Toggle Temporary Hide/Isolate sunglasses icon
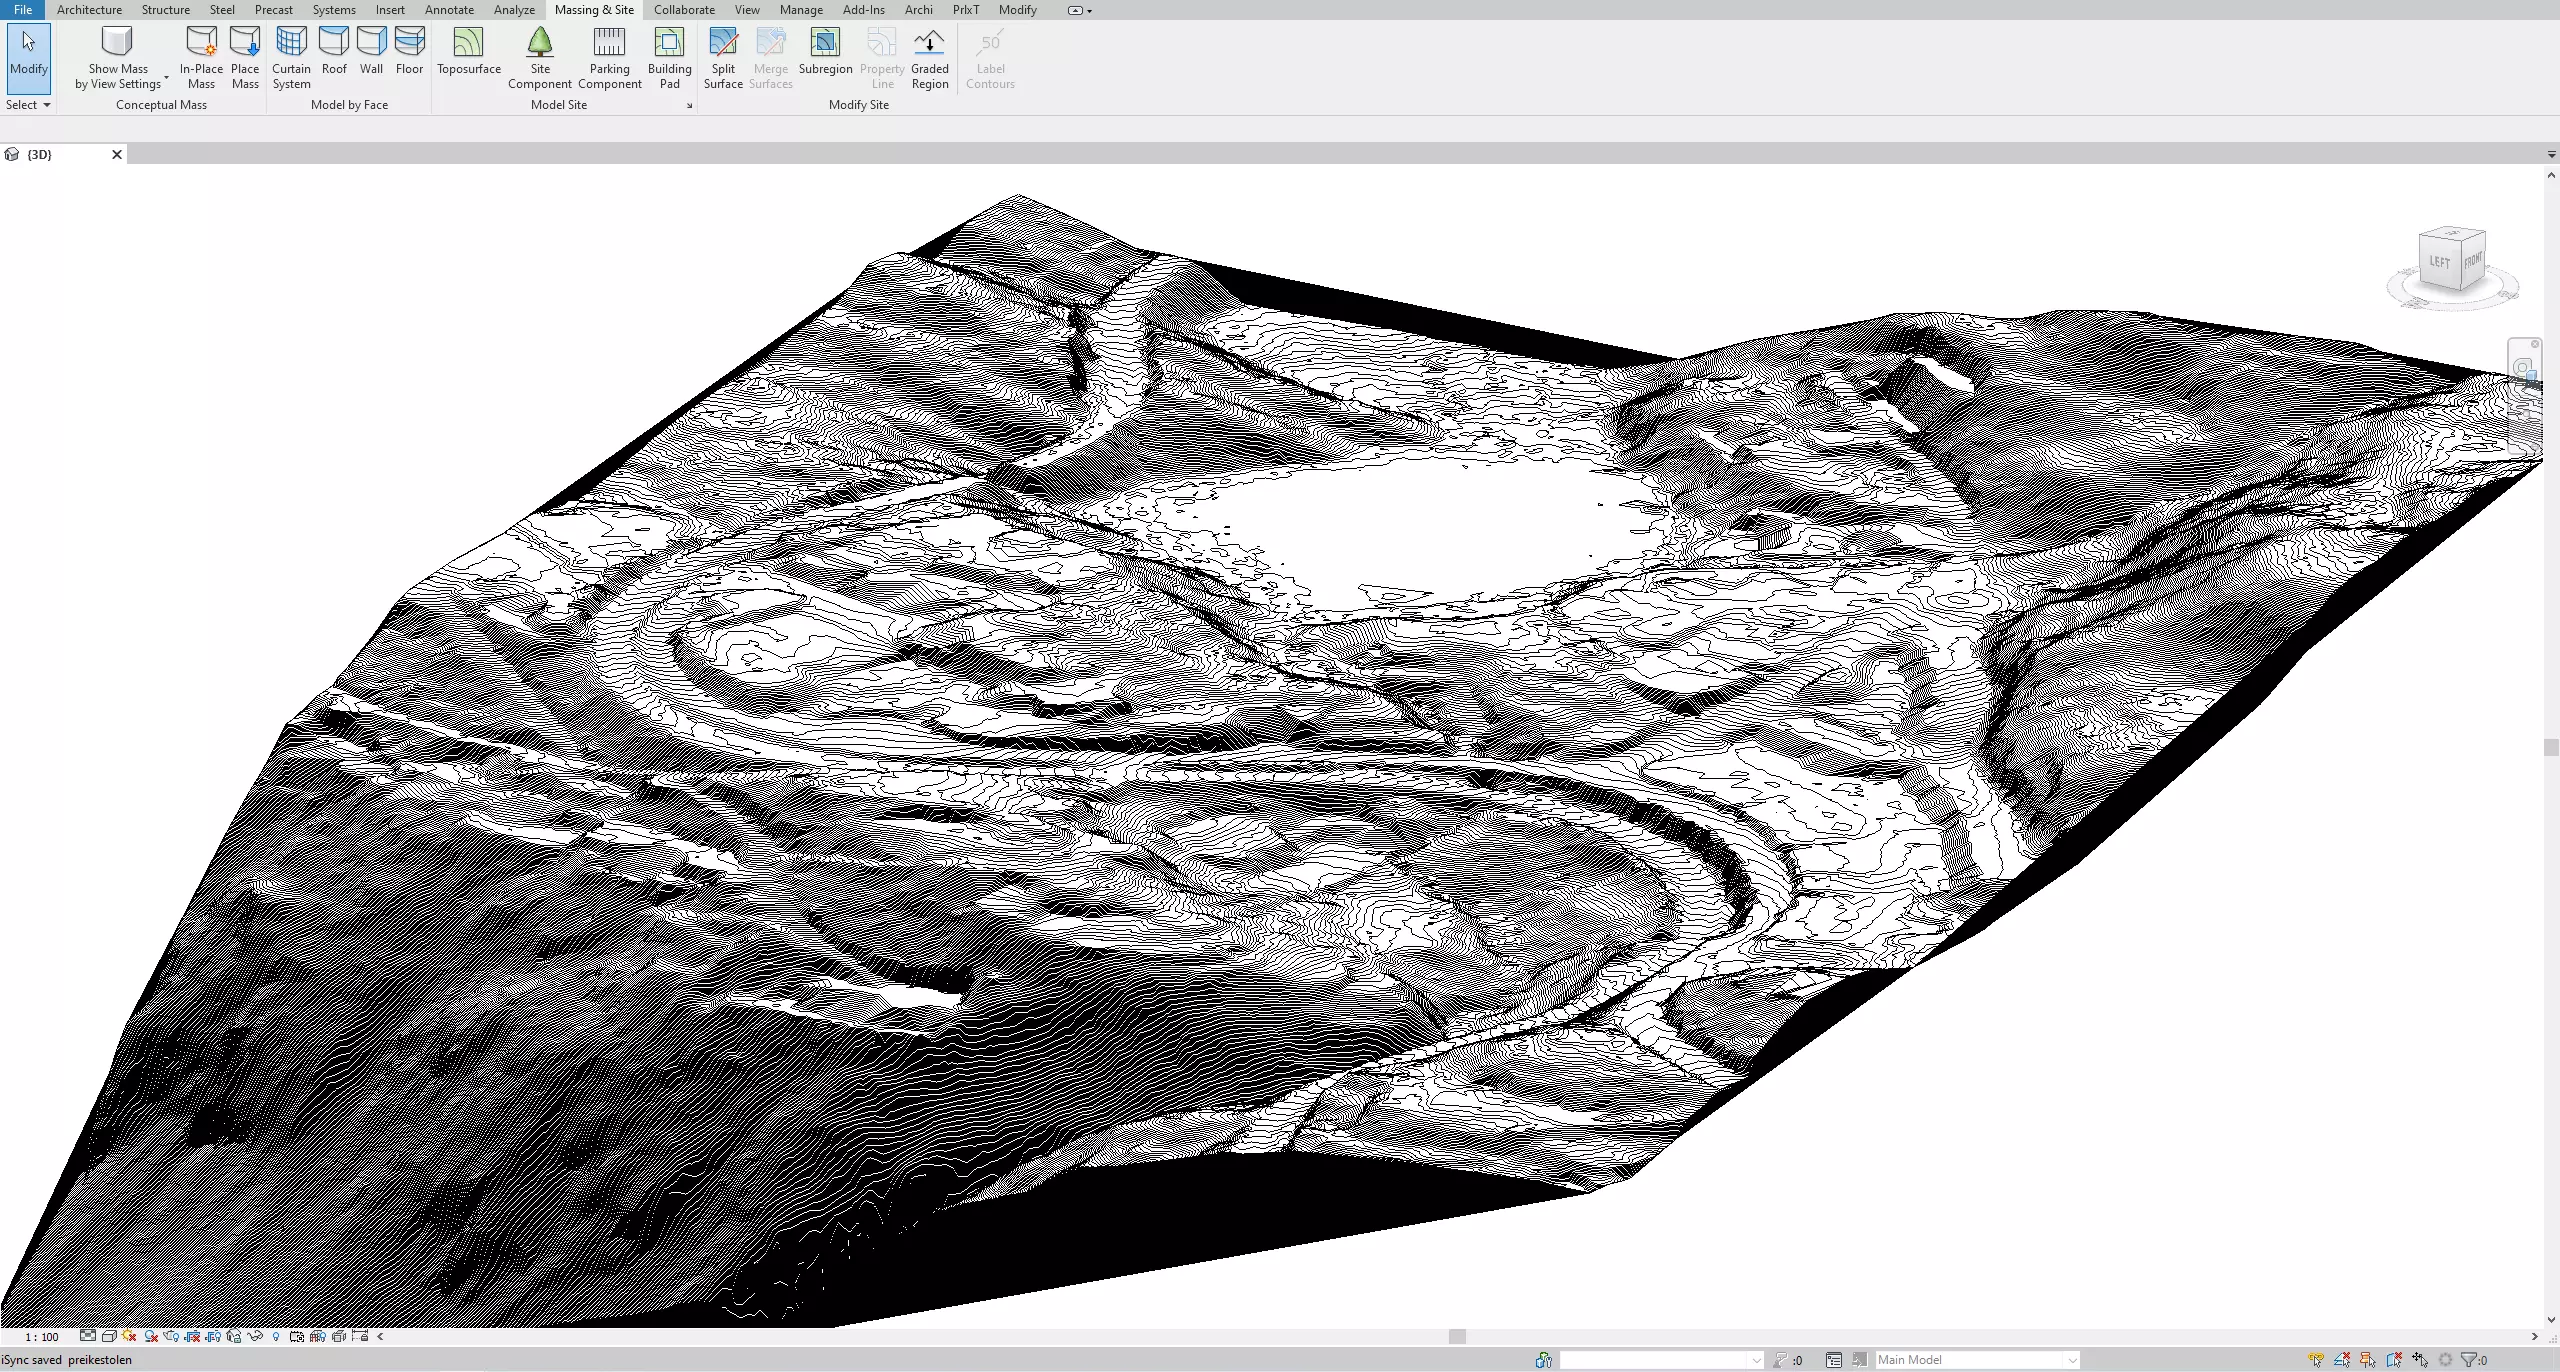 pyautogui.click(x=255, y=1336)
